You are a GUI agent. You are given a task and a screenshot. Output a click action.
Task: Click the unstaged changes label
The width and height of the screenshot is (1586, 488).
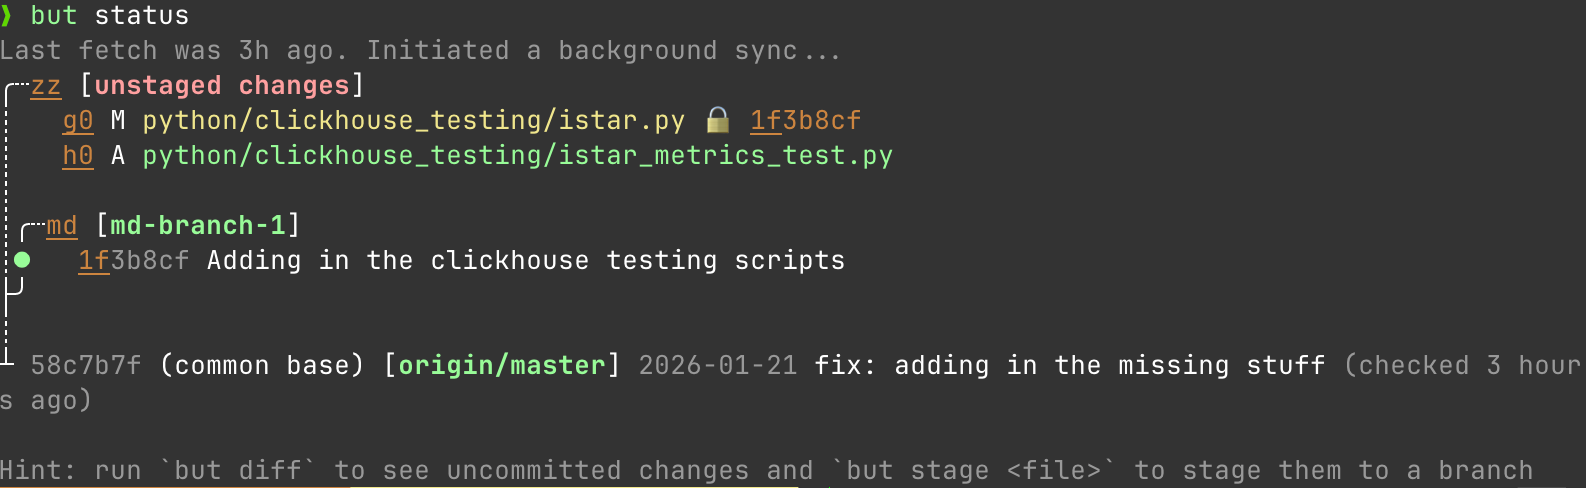pos(222,86)
